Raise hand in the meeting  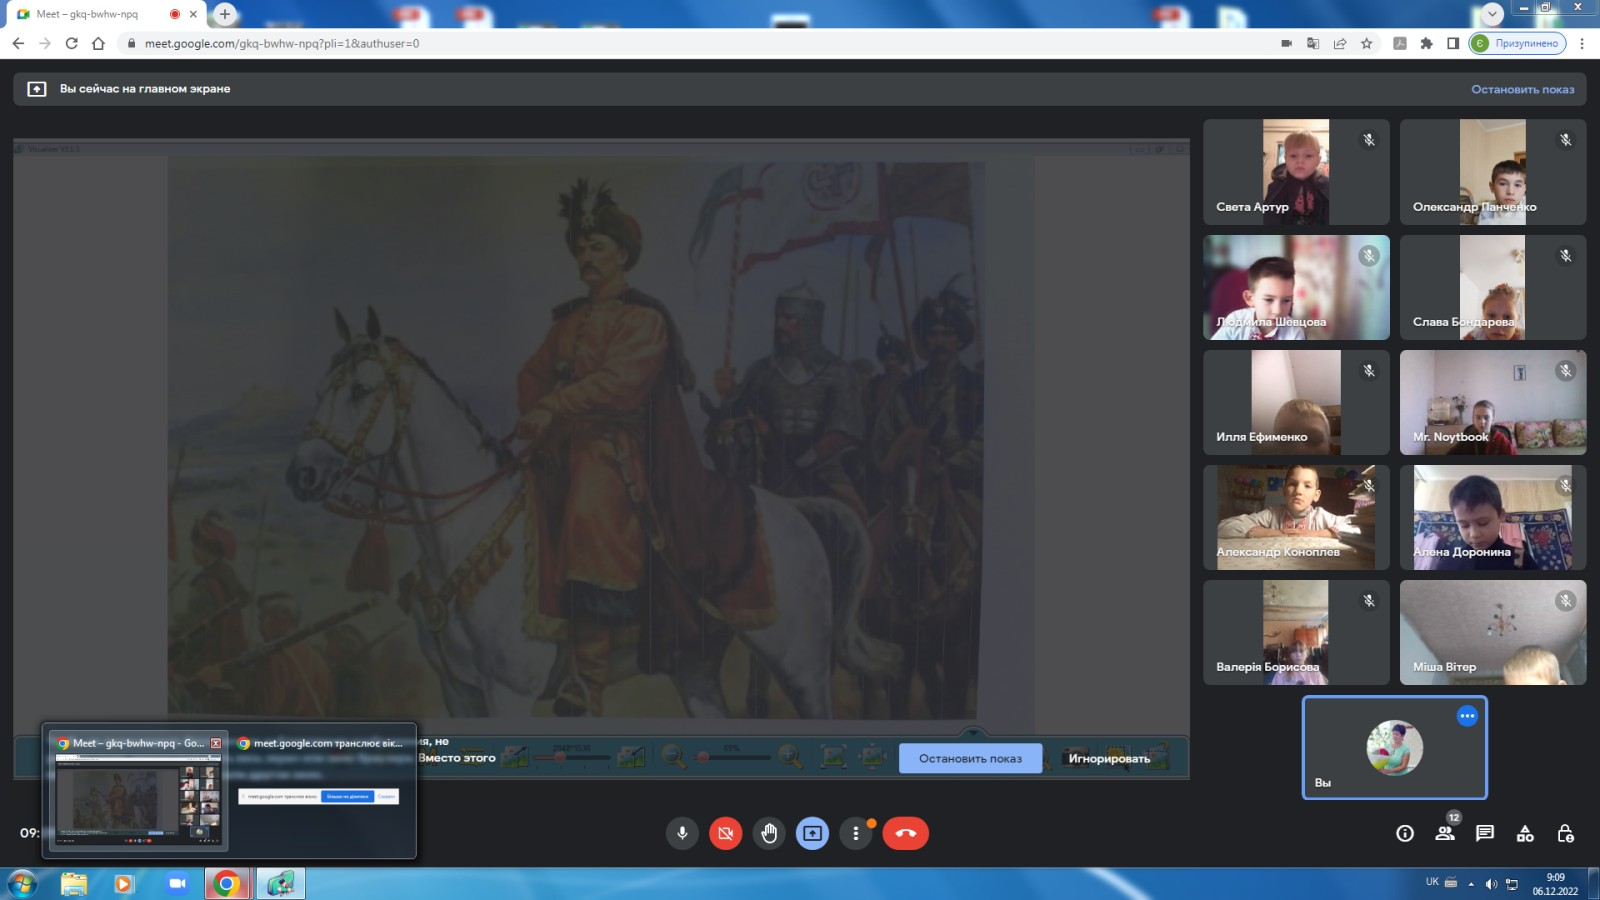click(x=769, y=833)
